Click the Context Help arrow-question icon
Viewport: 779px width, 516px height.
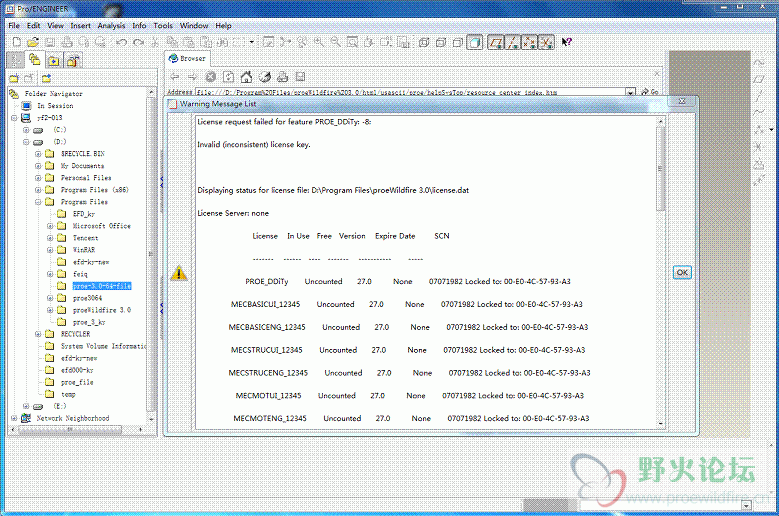pyautogui.click(x=567, y=43)
